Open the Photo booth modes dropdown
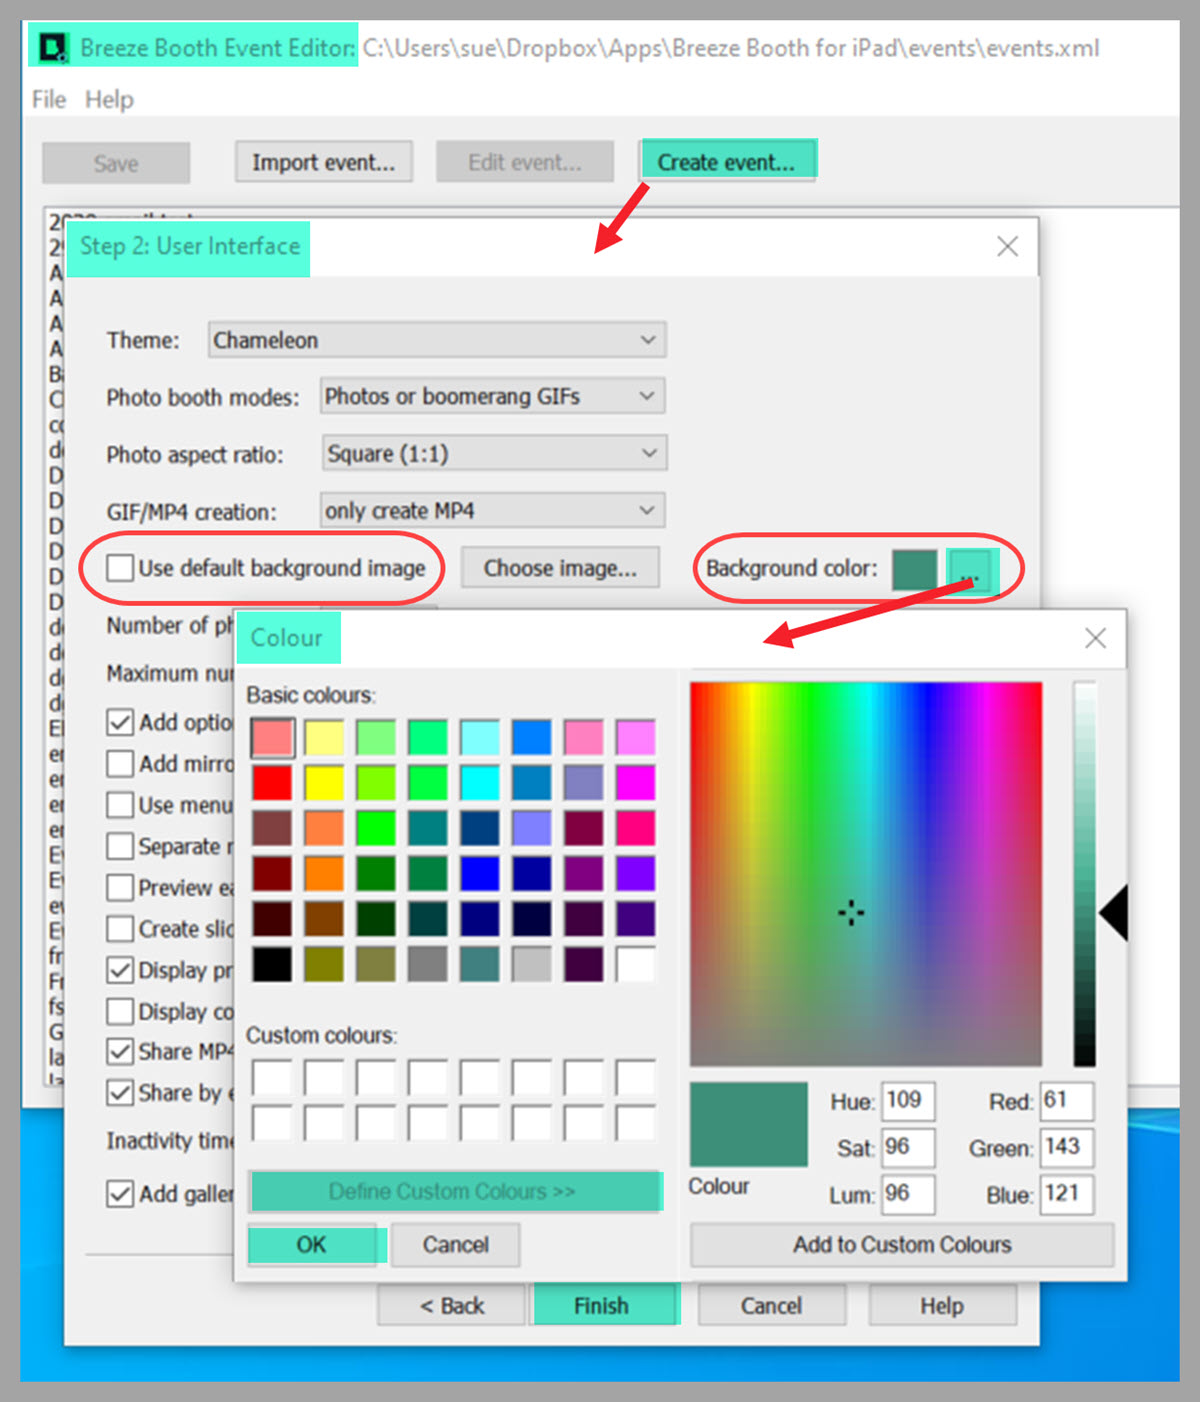This screenshot has height=1402, width=1200. (x=492, y=396)
